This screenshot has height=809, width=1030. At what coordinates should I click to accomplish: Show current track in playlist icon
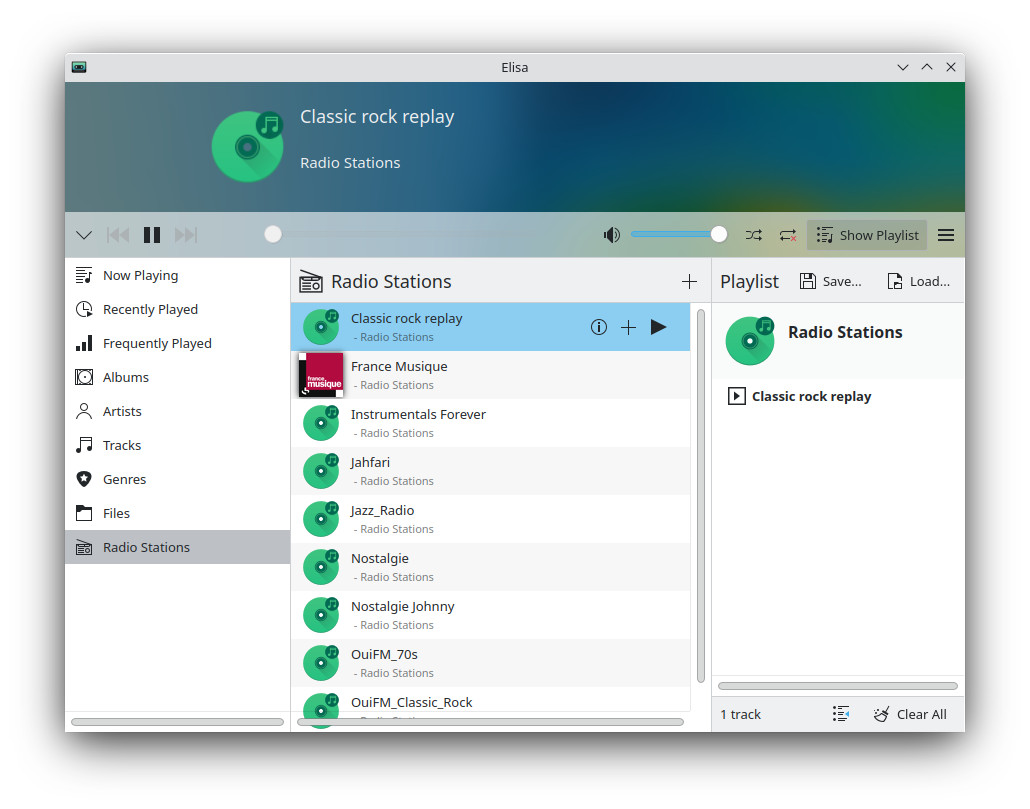tap(841, 714)
